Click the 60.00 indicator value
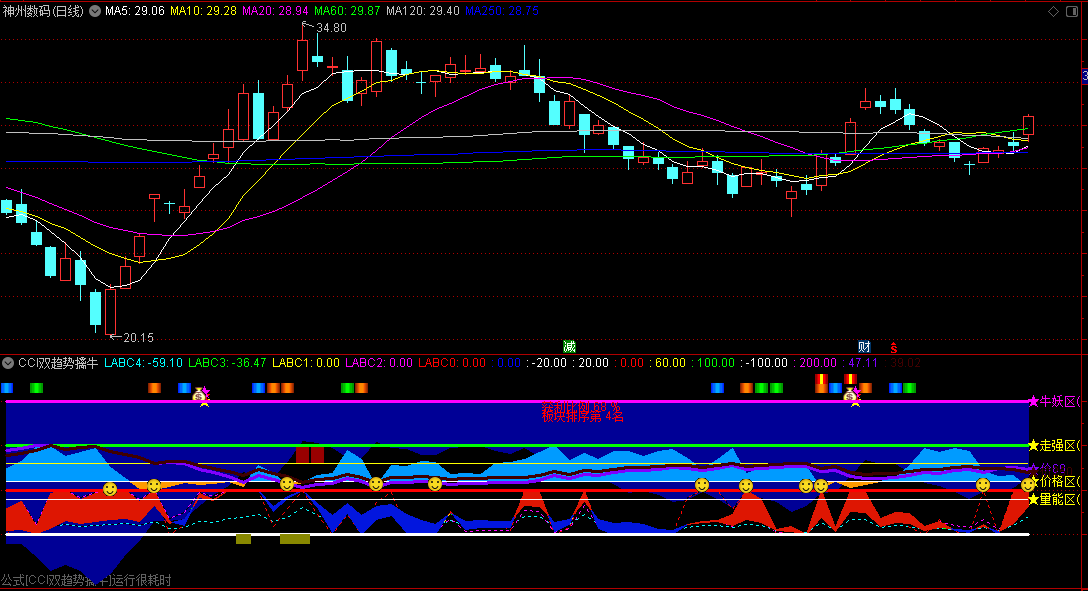The image size is (1088, 591). pyautogui.click(x=670, y=363)
